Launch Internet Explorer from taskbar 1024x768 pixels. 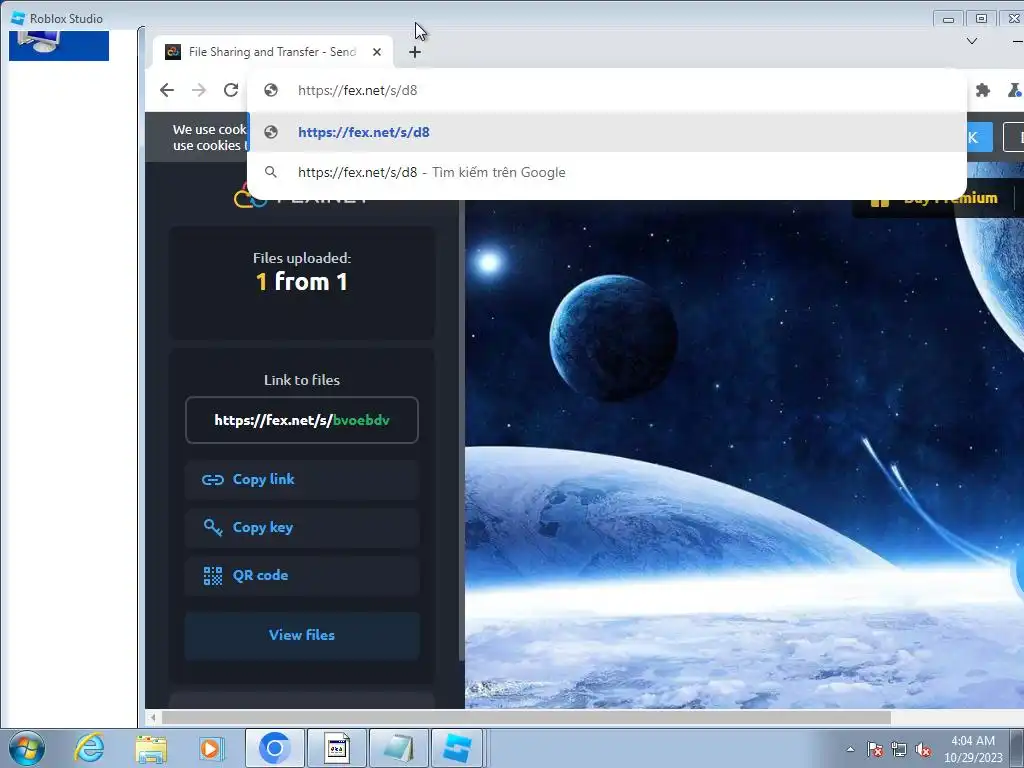point(89,748)
